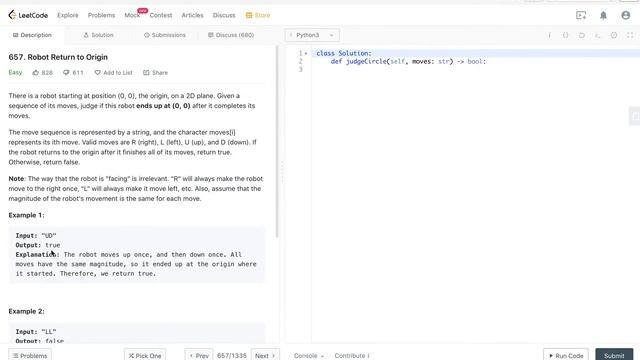640x360 pixels.
Task: Go to the Next problem
Action: coord(265,356)
